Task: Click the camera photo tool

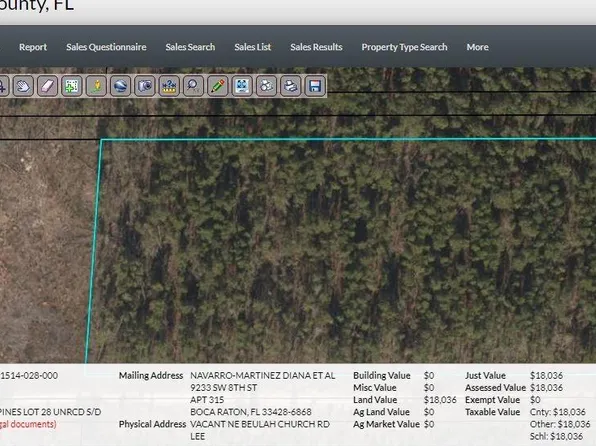Action: [x=145, y=86]
